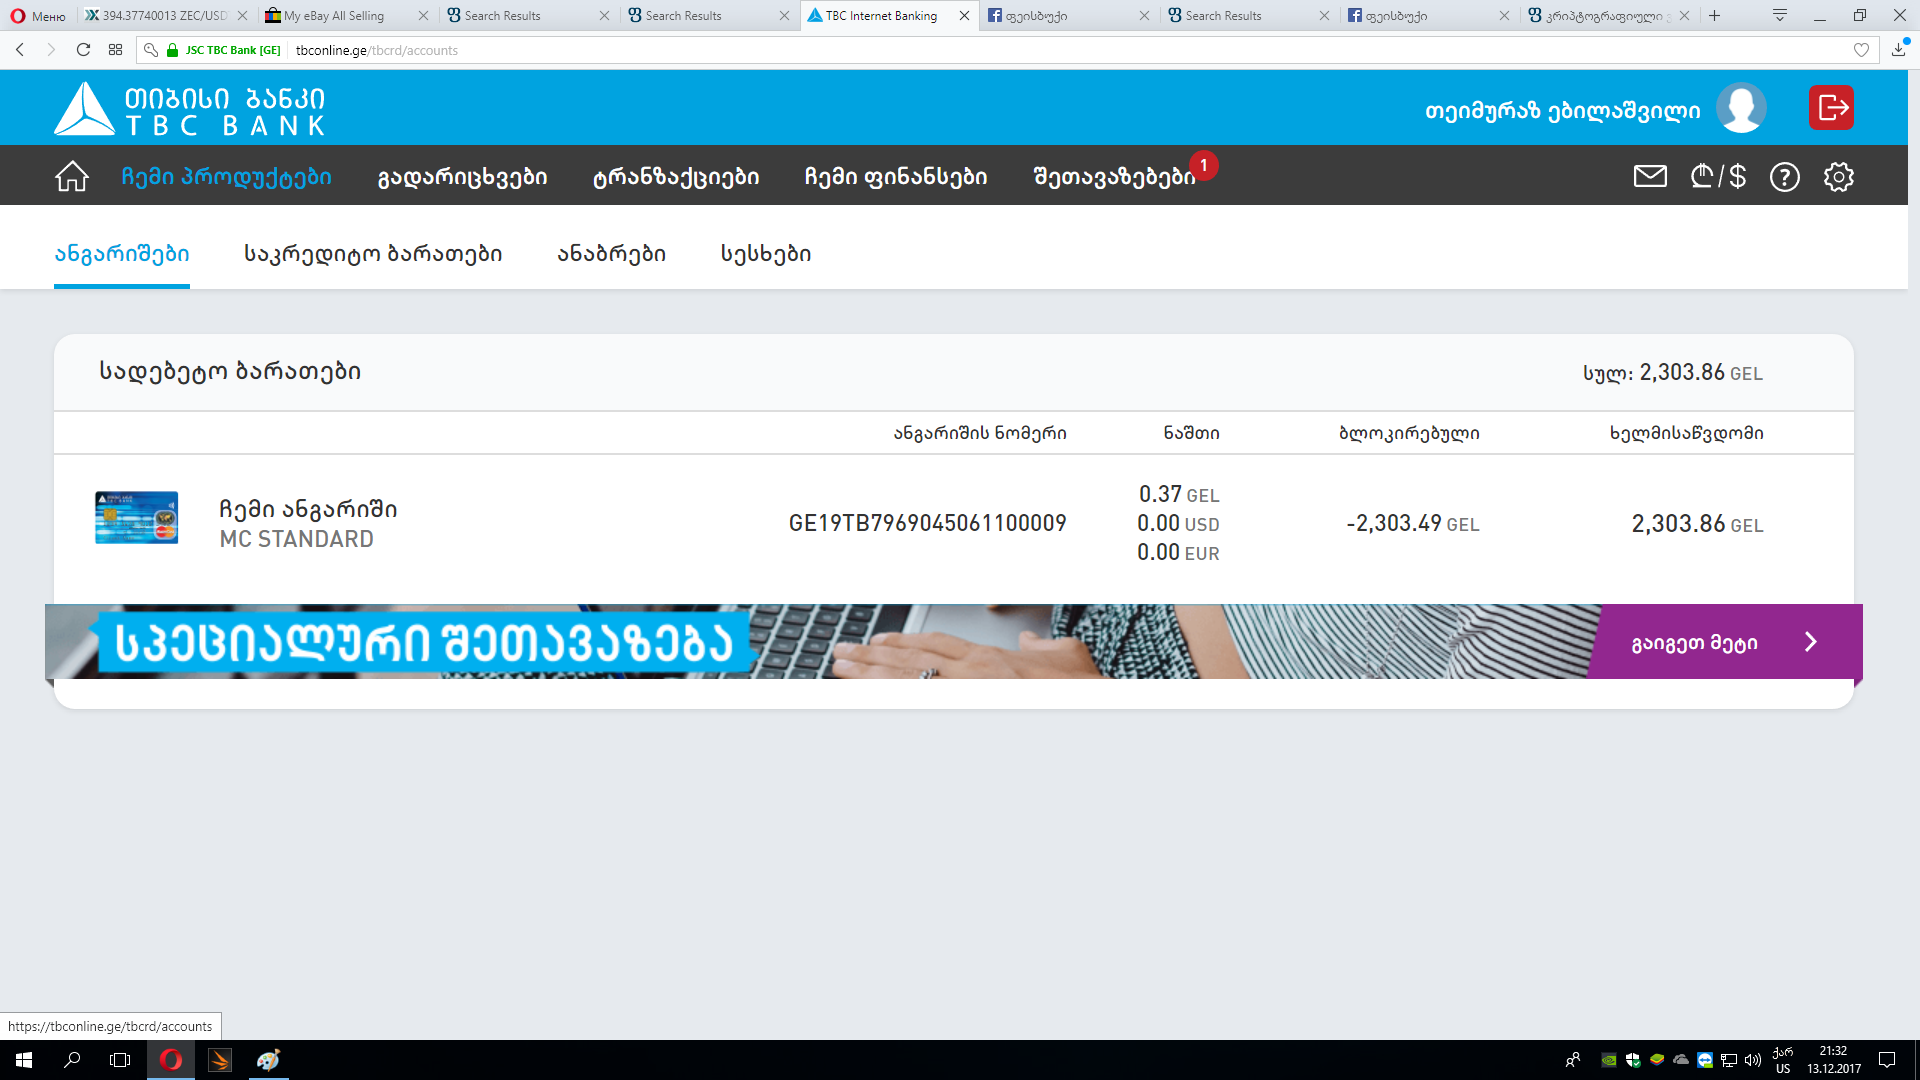Open Windows Start menu
This screenshot has height=1080, width=1920.
(24, 1060)
